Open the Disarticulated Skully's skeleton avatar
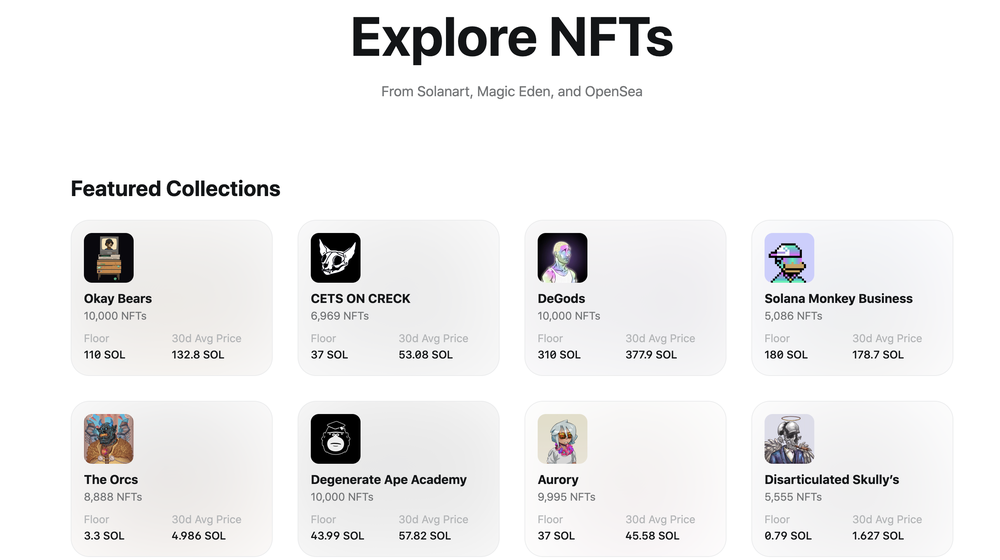 pos(790,439)
